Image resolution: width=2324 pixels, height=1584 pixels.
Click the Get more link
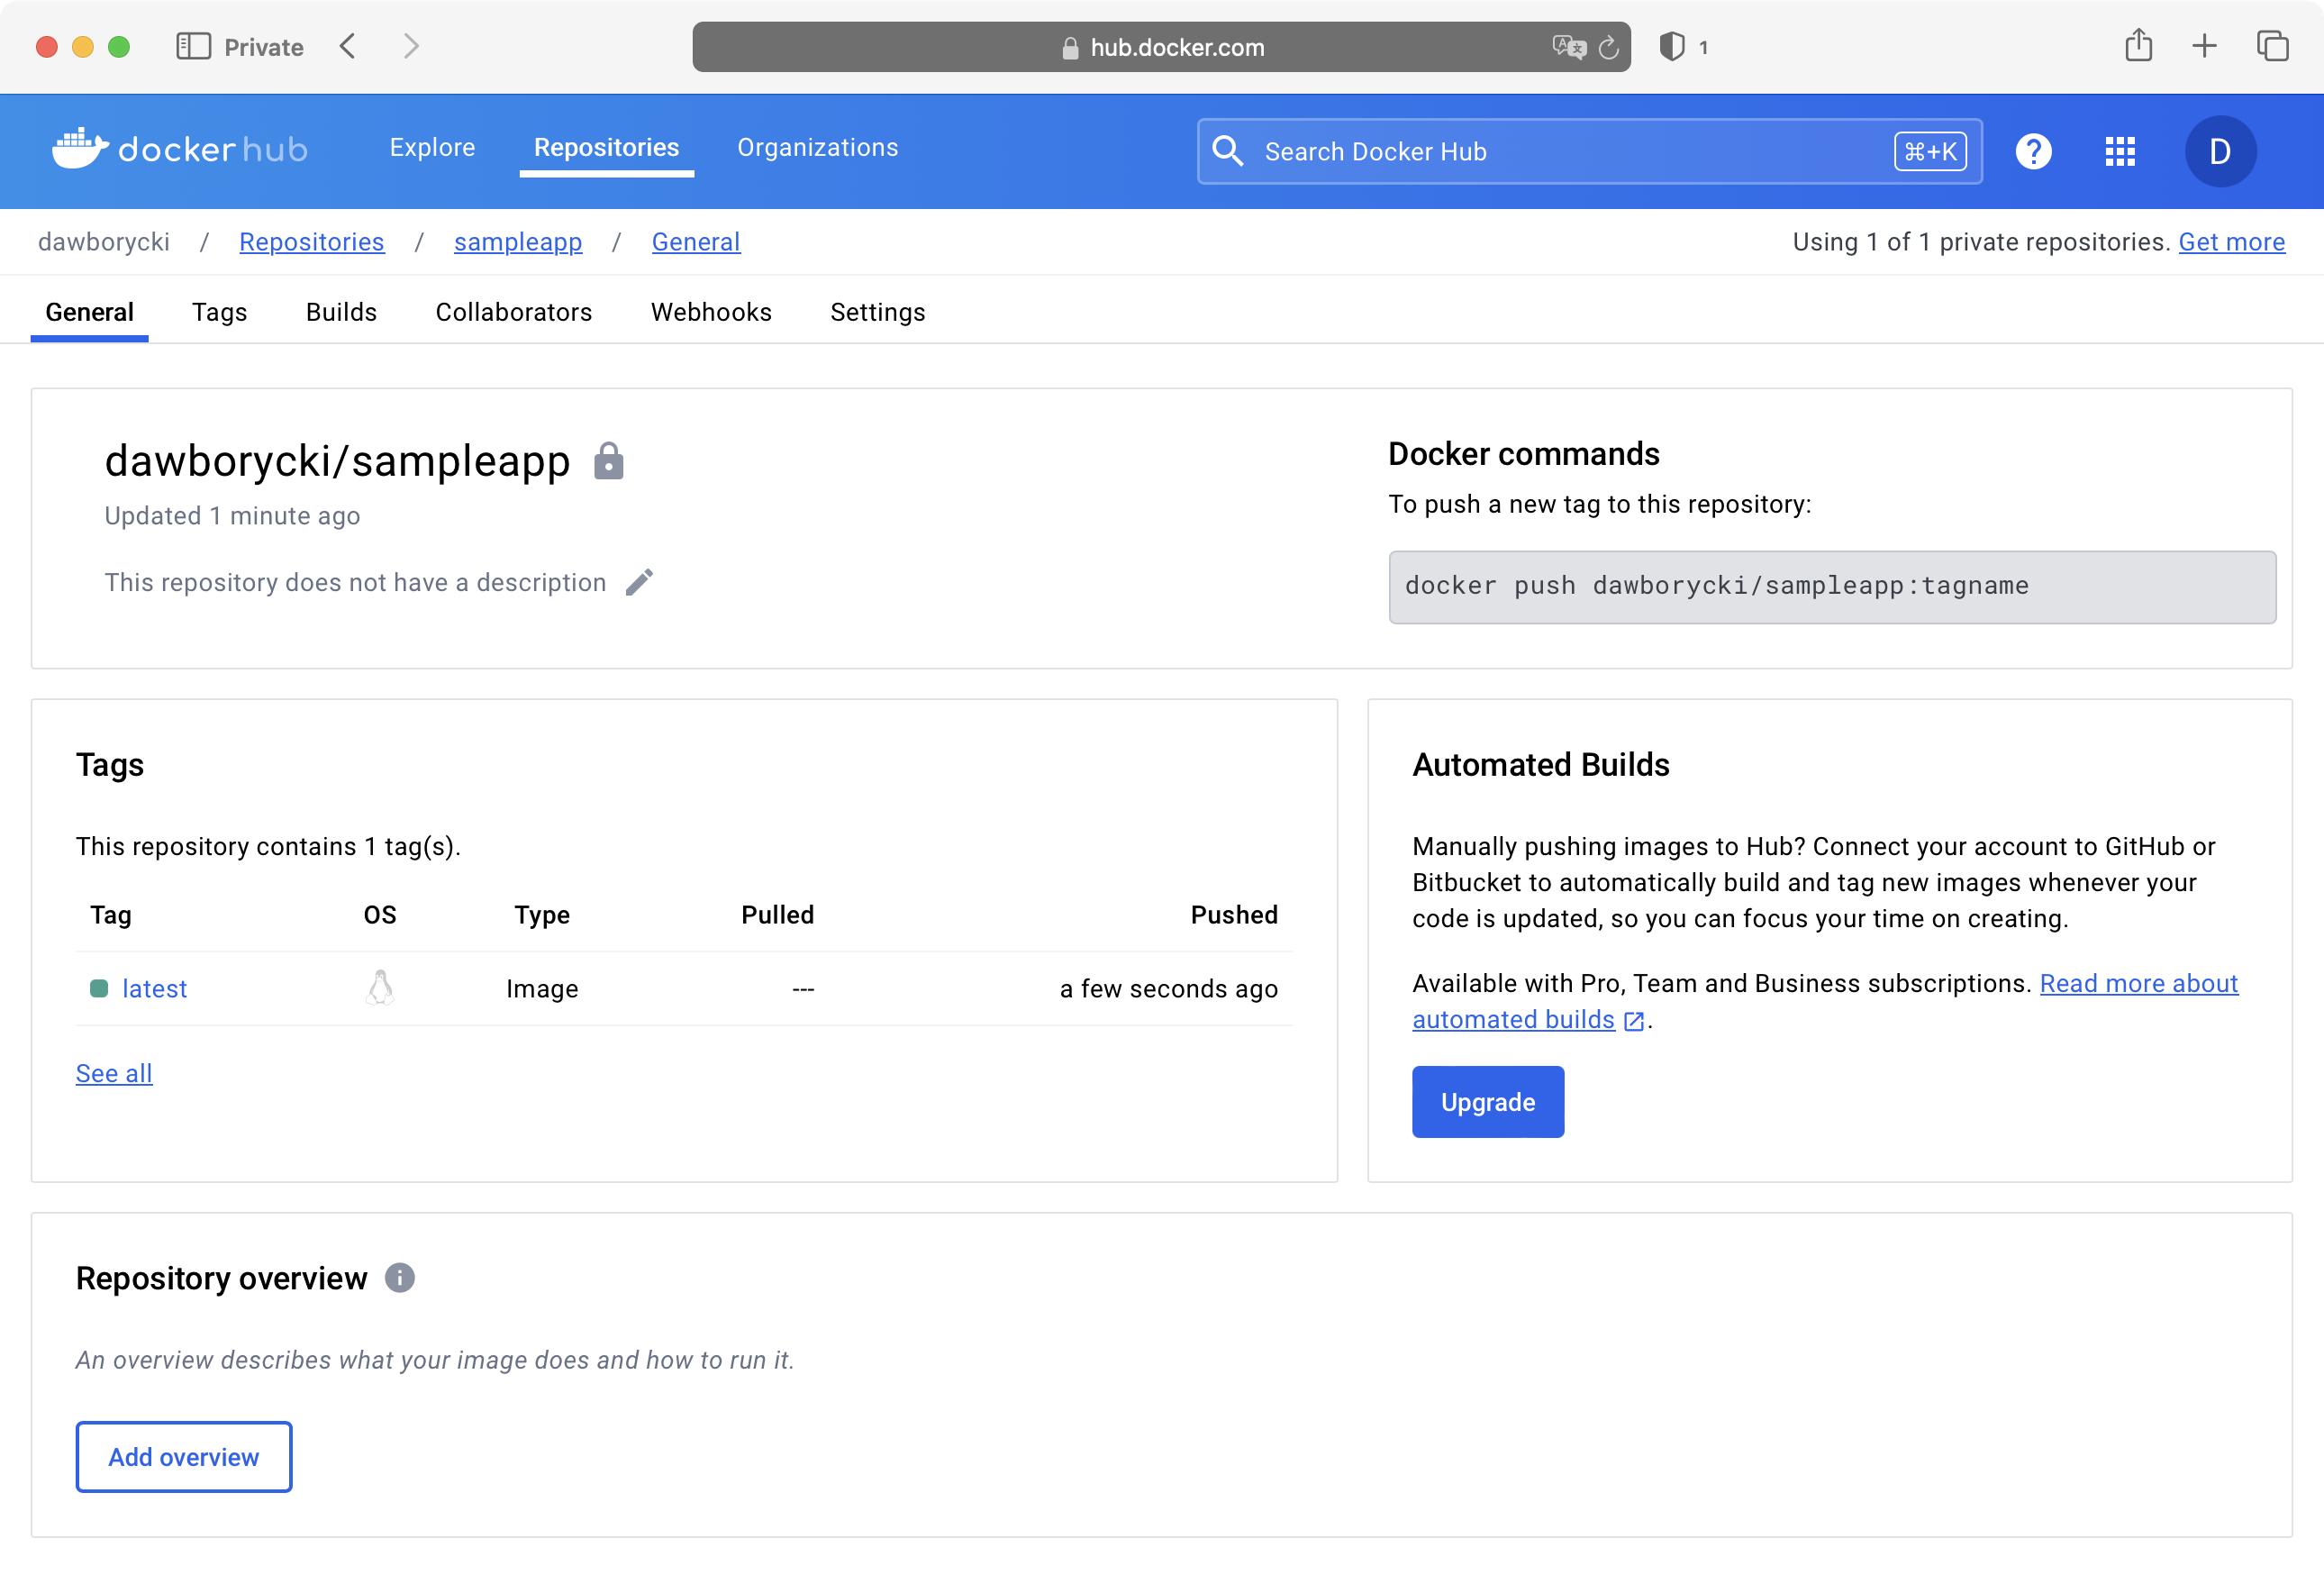[2231, 242]
